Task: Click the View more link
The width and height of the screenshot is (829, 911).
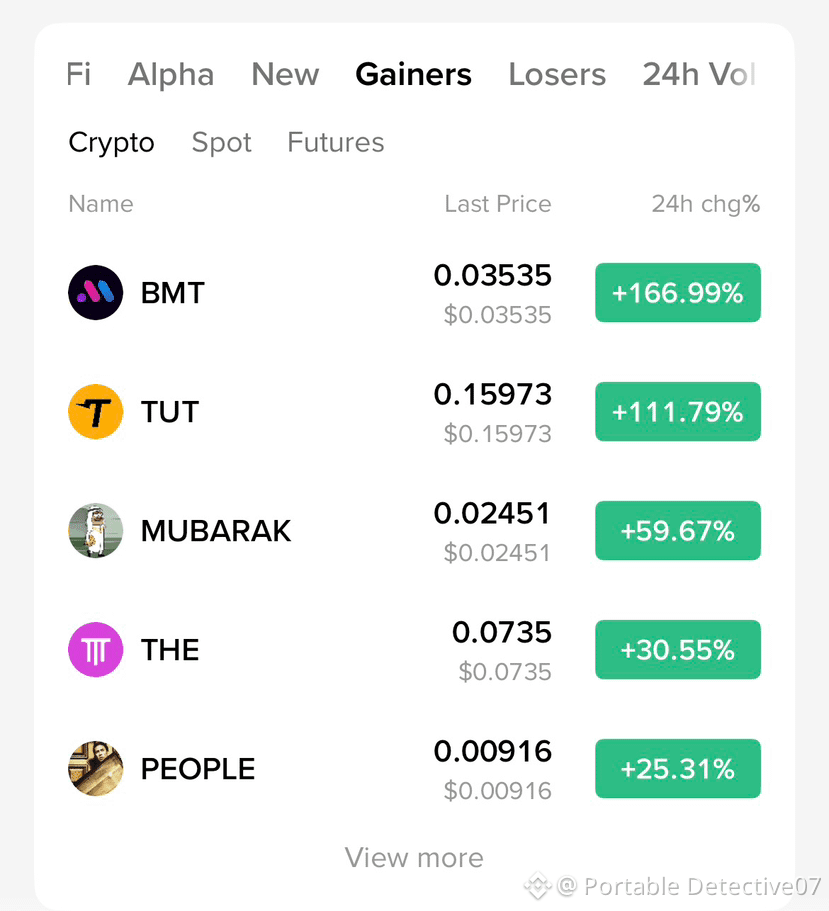Action: click(414, 858)
